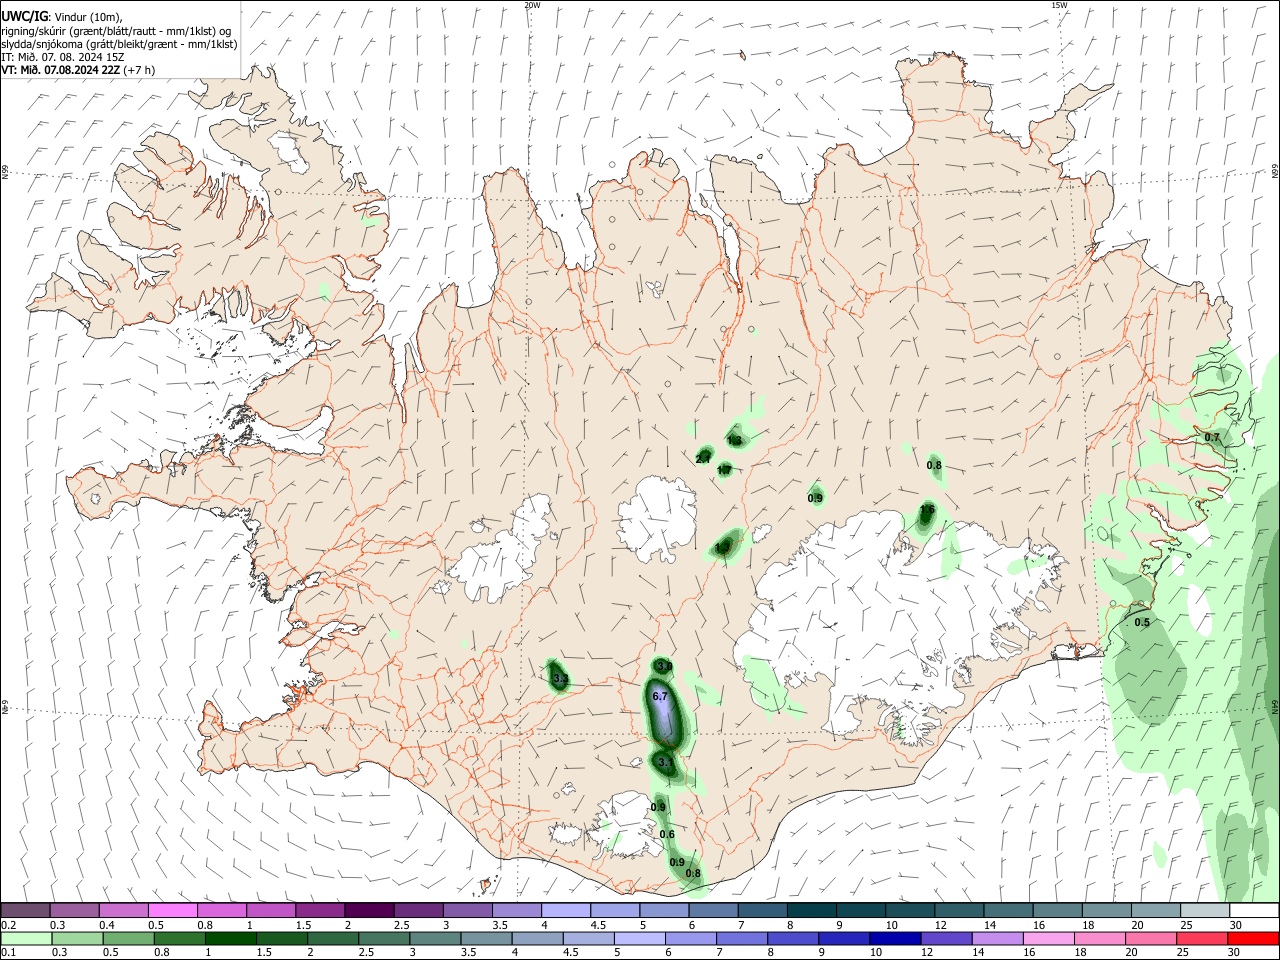The height and width of the screenshot is (960, 1280).
Task: Select the darkest purple swatch labelled 2
Action: tap(369, 910)
